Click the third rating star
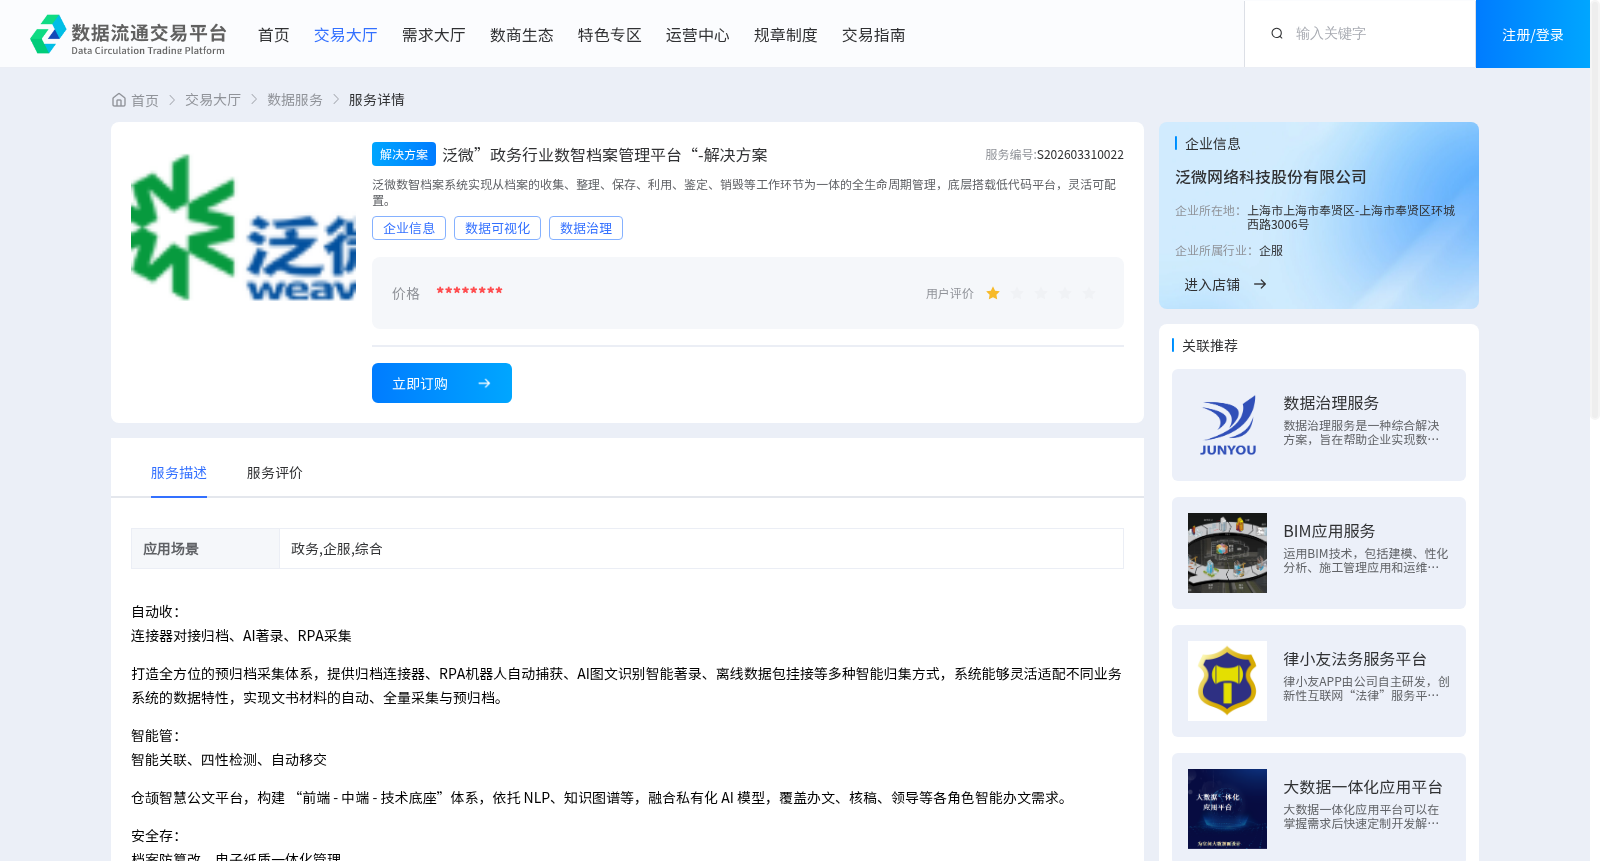The height and width of the screenshot is (861, 1600). point(1041,293)
